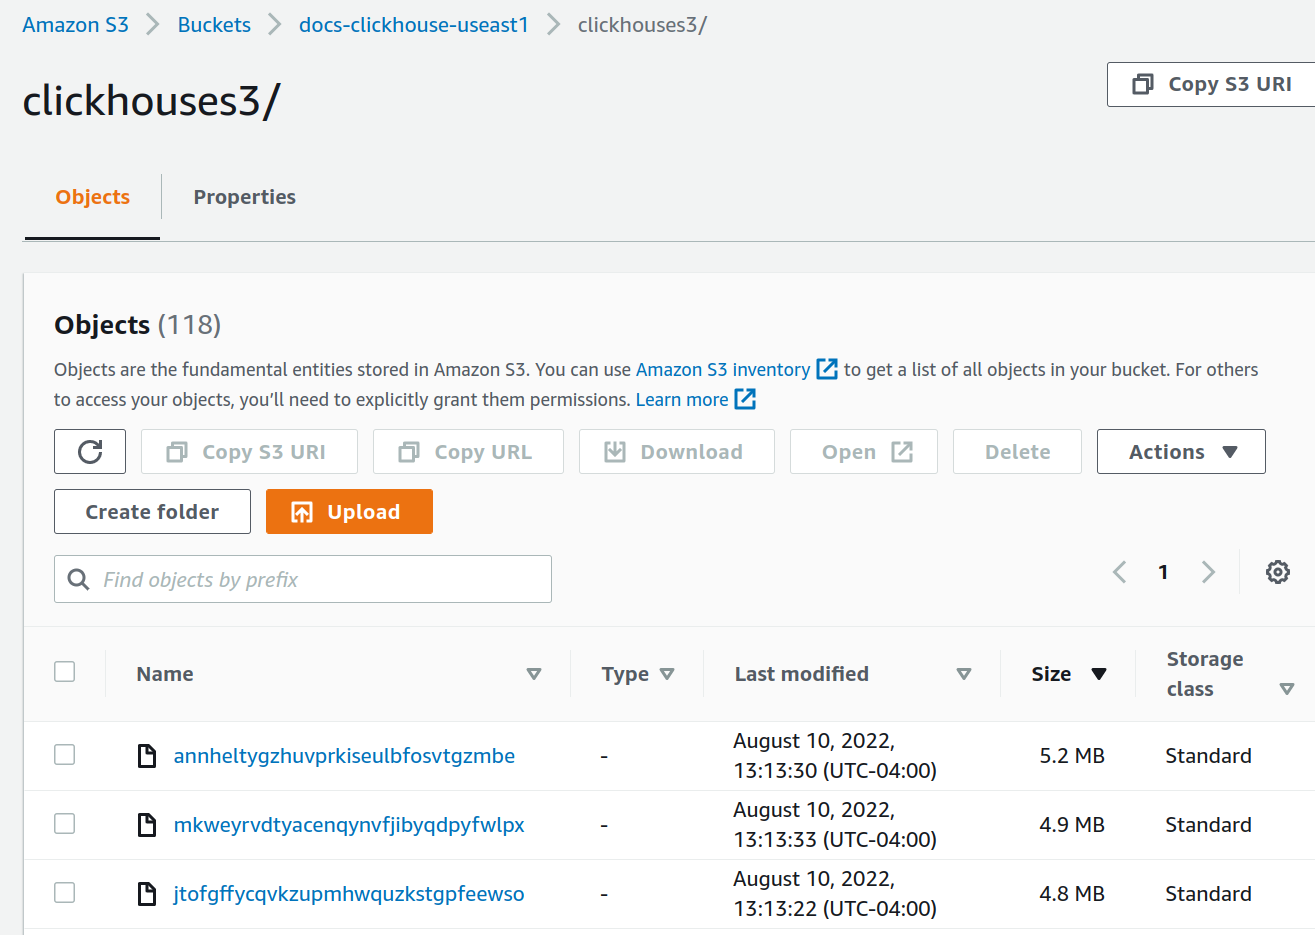Check the checkbox for jtofgffycqvkzupmhwquzkstgpfeewso
Image resolution: width=1315 pixels, height=935 pixels.
pos(64,893)
